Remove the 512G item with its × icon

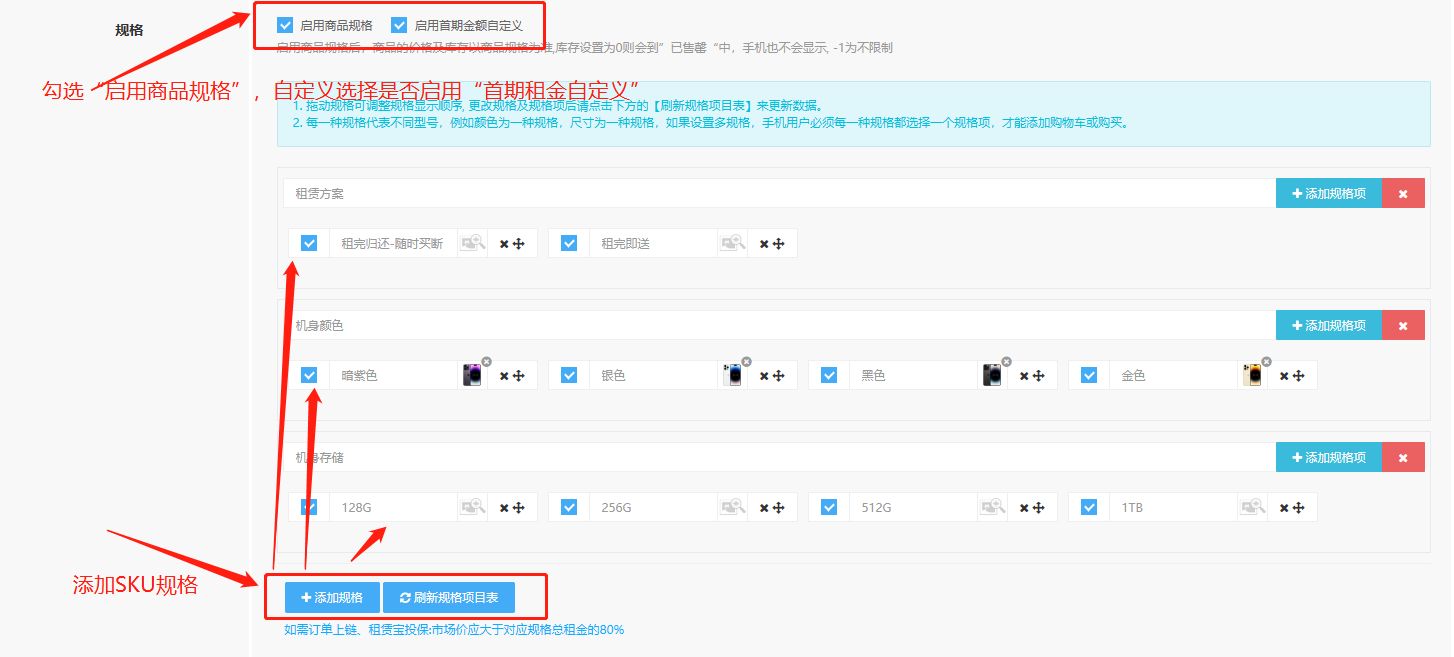click(x=1024, y=508)
